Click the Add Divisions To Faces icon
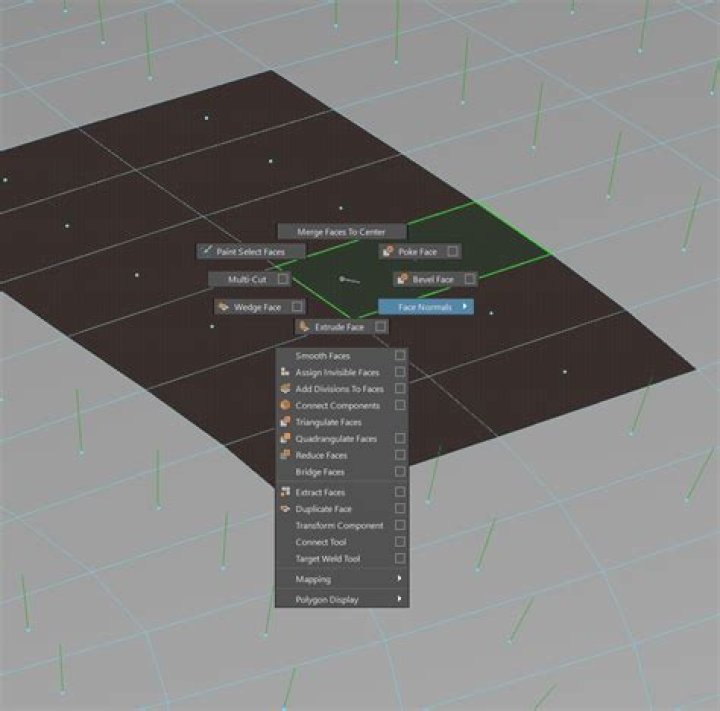The image size is (720, 711). pos(285,389)
